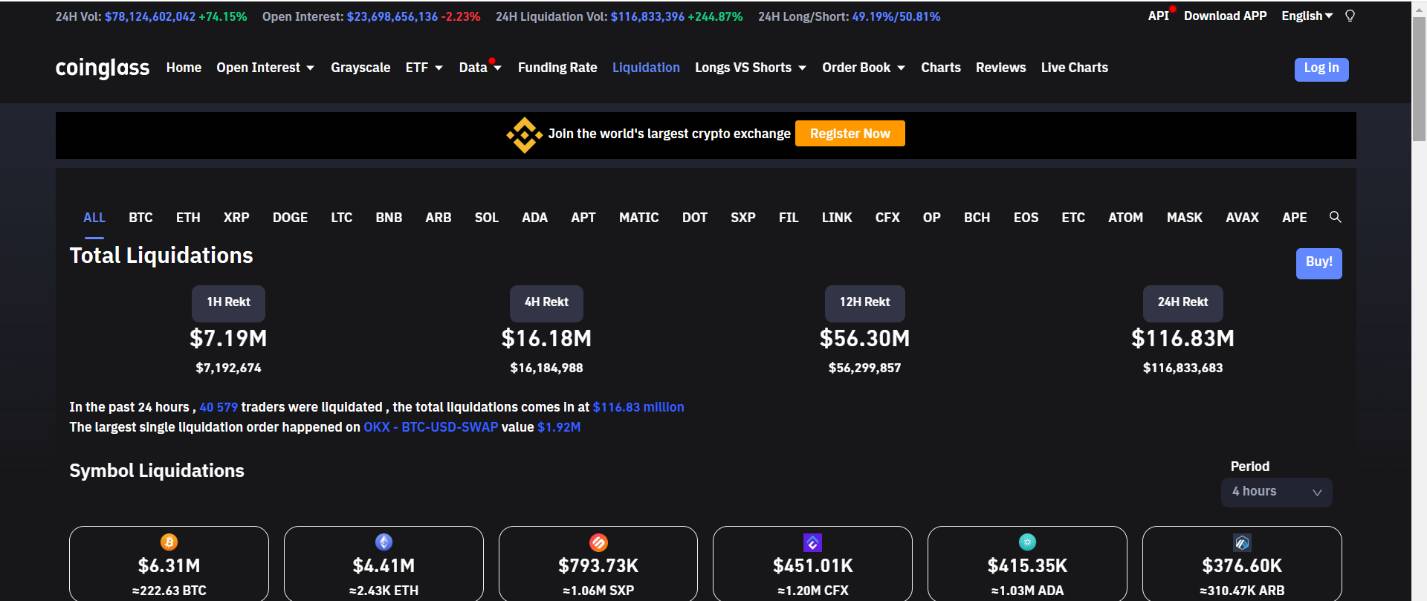Go to Home page
This screenshot has width=1427, height=601.
coord(184,68)
